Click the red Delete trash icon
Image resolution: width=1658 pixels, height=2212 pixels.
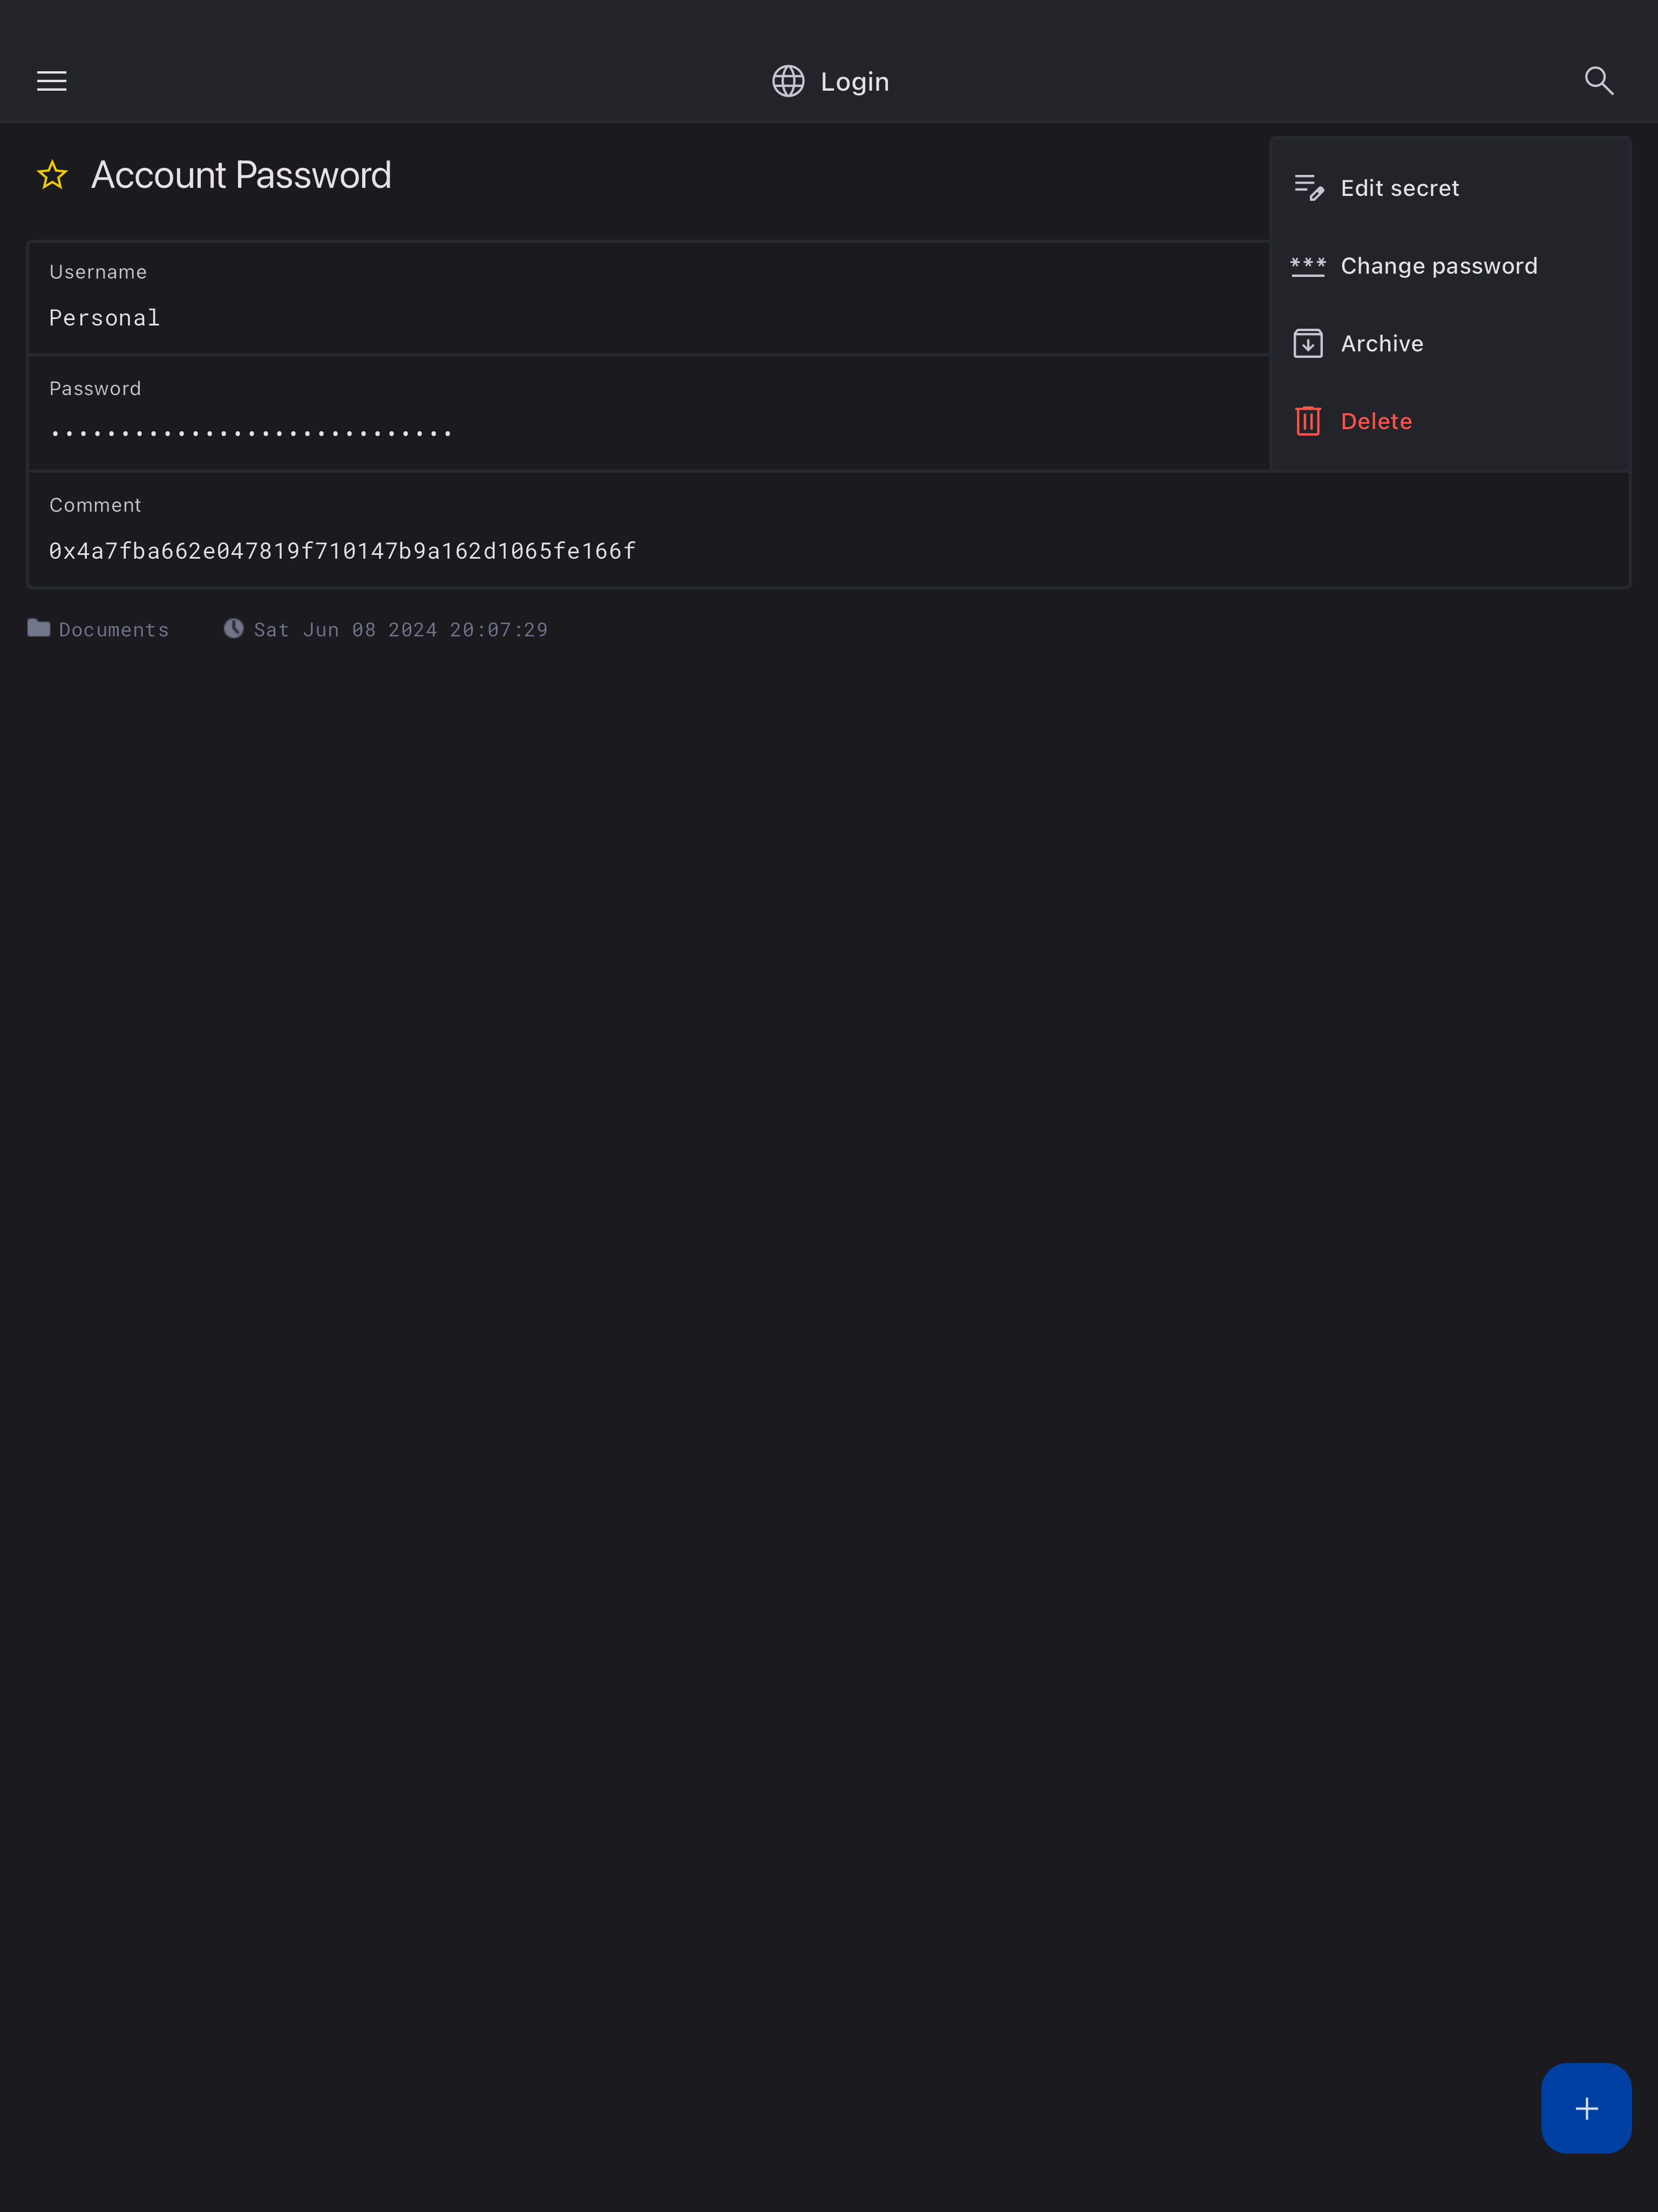(x=1308, y=421)
